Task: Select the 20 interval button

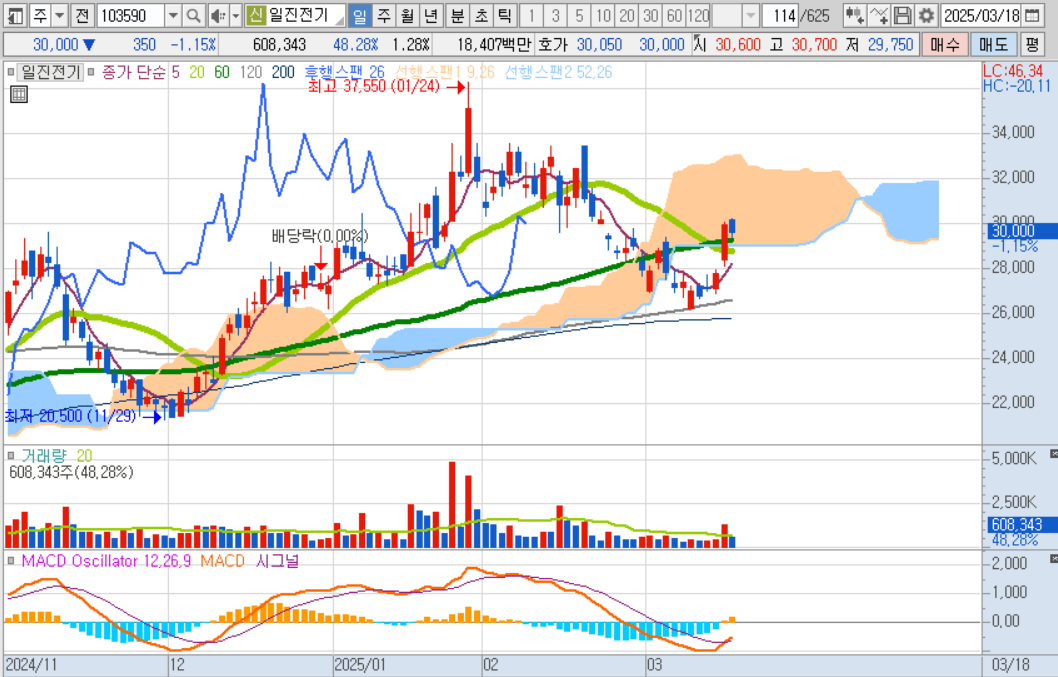Action: pos(627,15)
